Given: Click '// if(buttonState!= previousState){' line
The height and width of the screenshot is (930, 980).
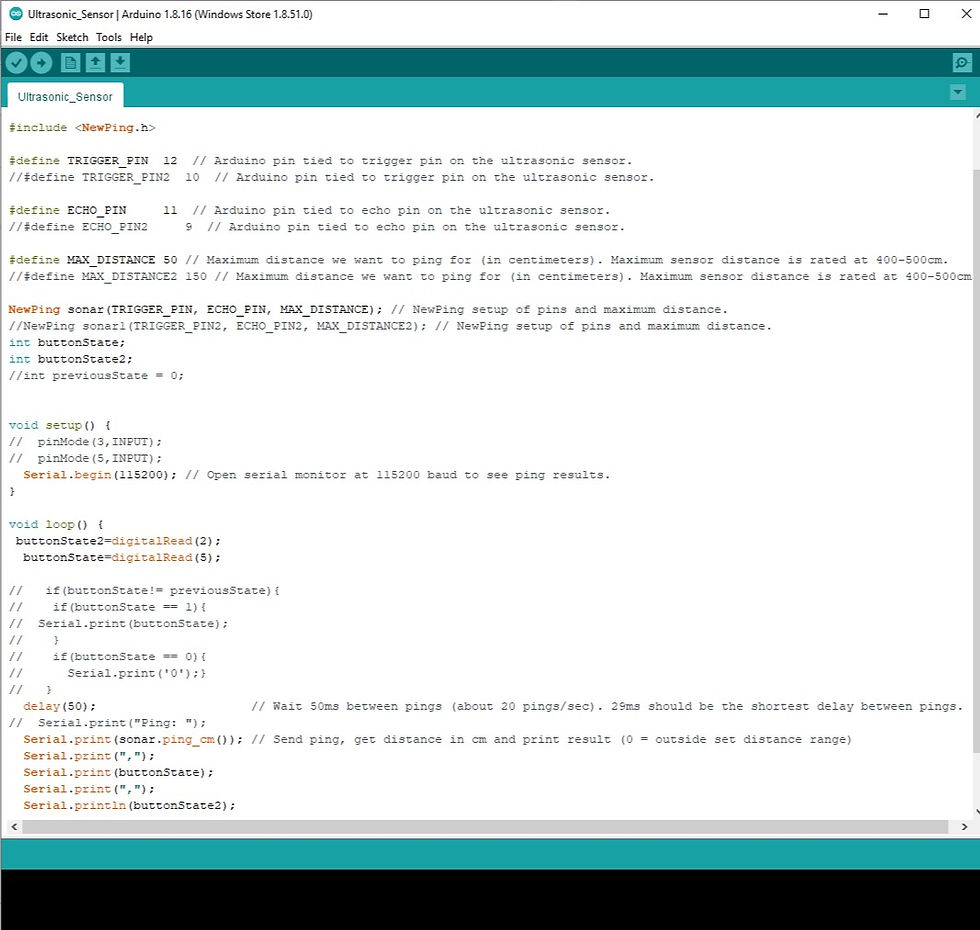Looking at the screenshot, I should click(144, 590).
